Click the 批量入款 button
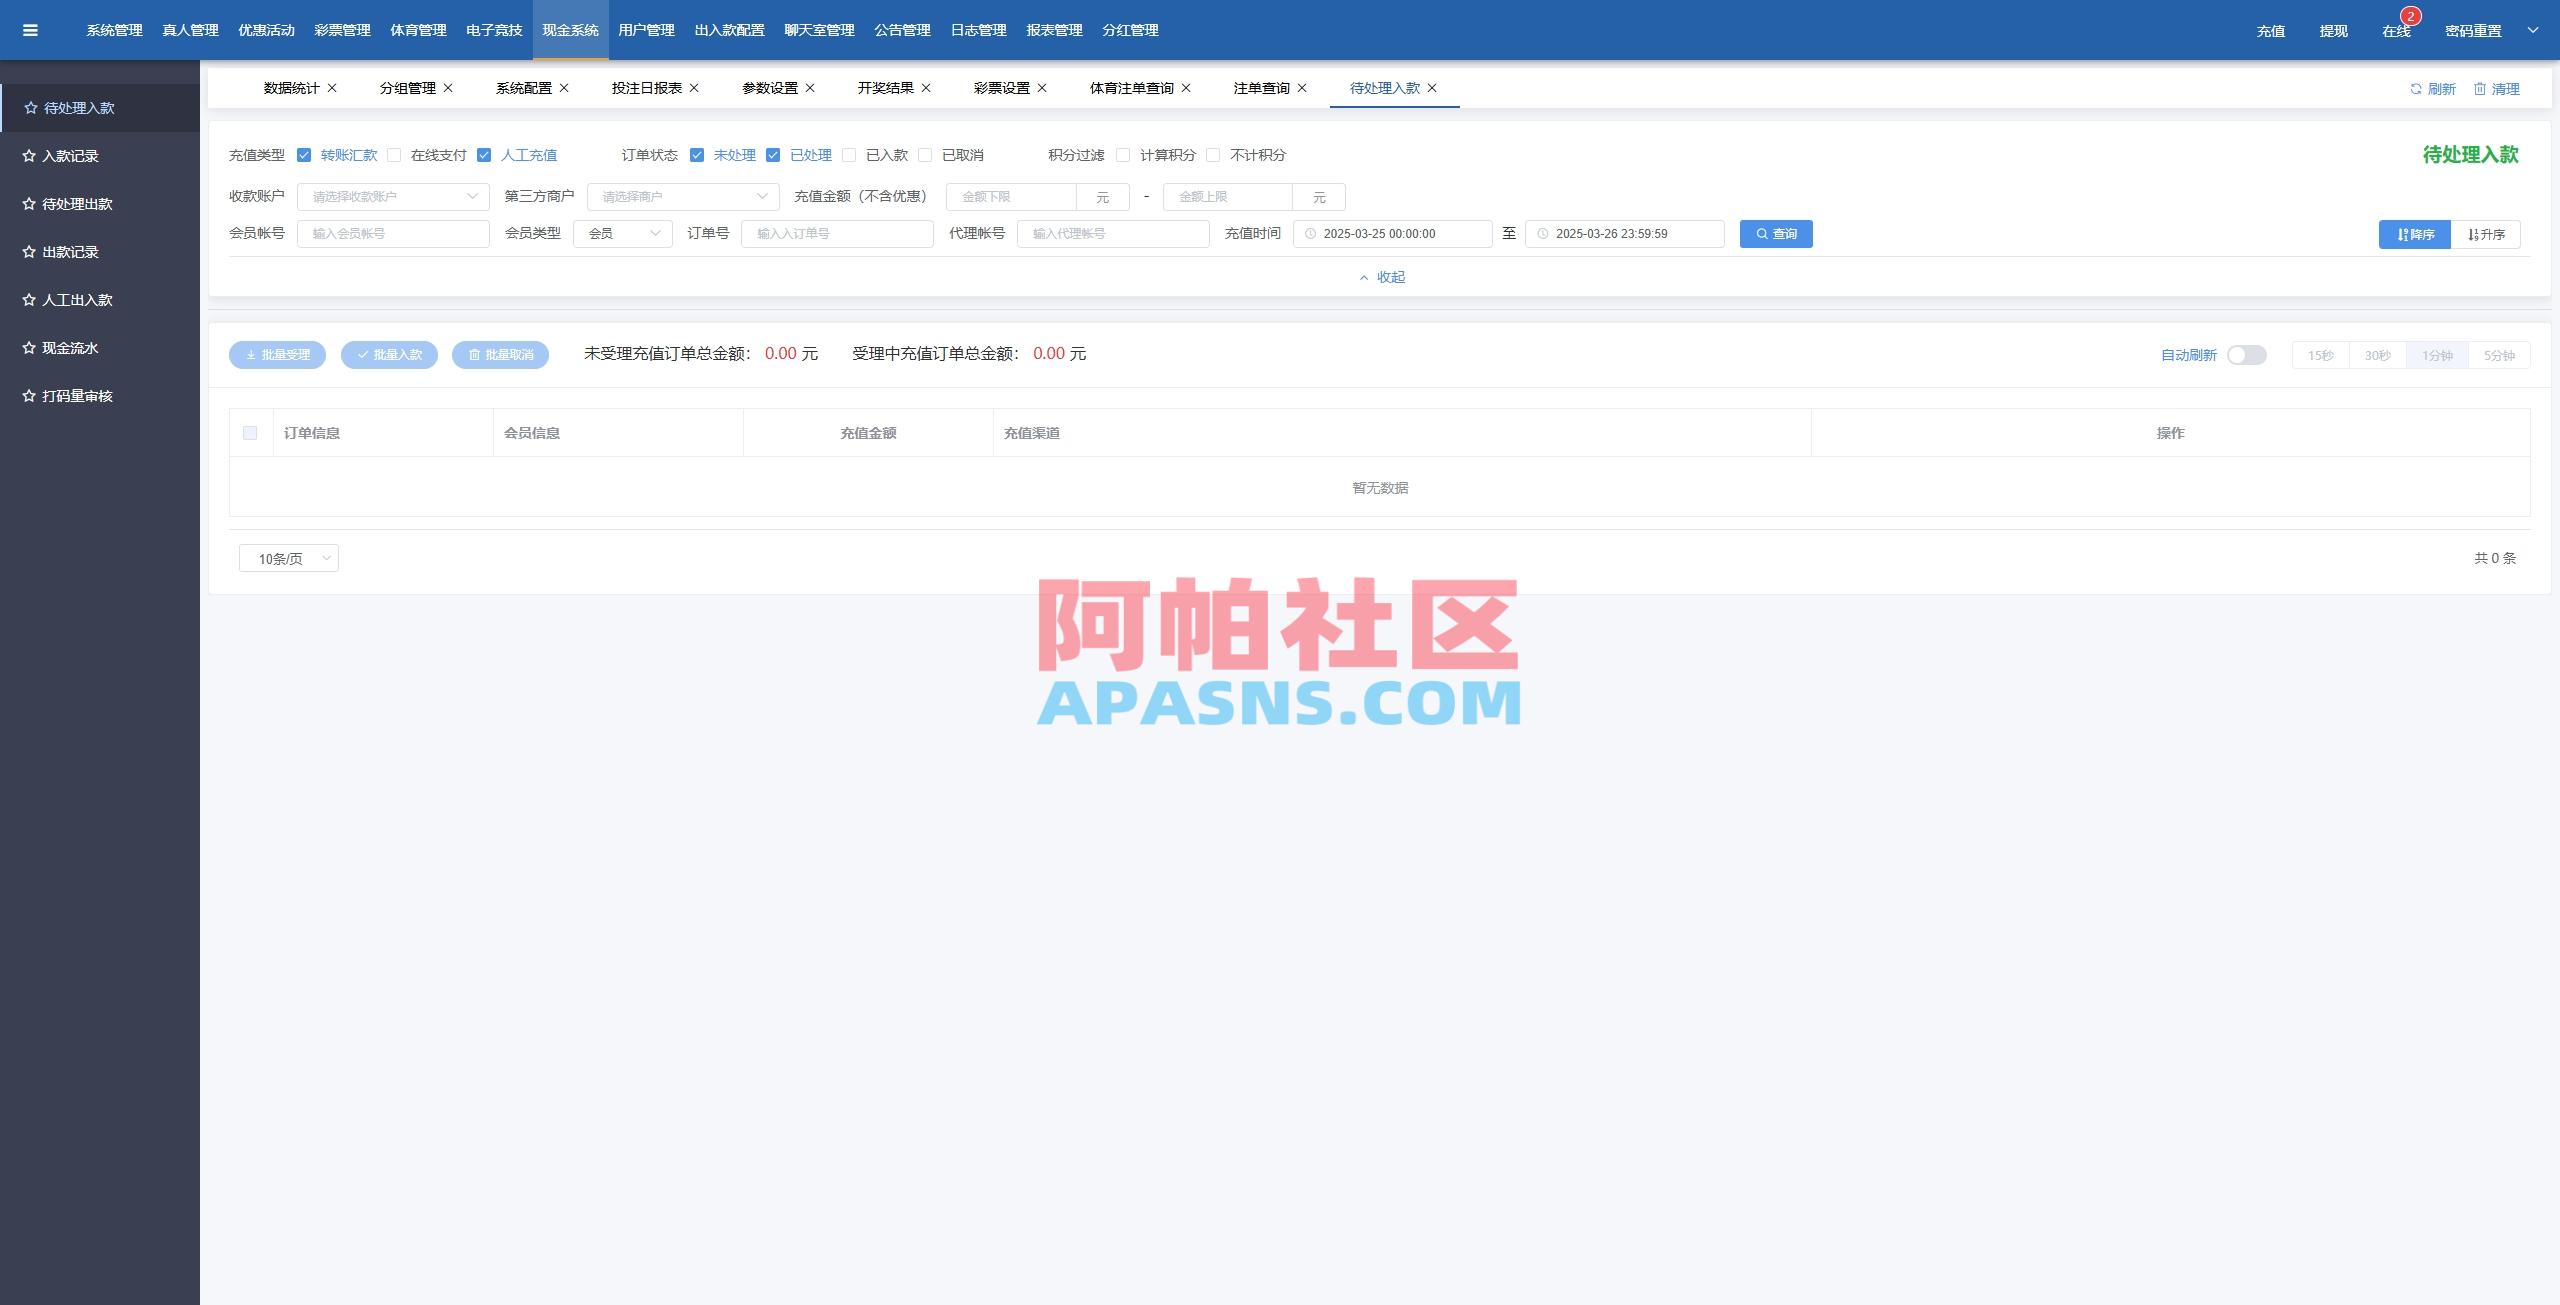This screenshot has height=1305, width=2560. tap(390, 354)
